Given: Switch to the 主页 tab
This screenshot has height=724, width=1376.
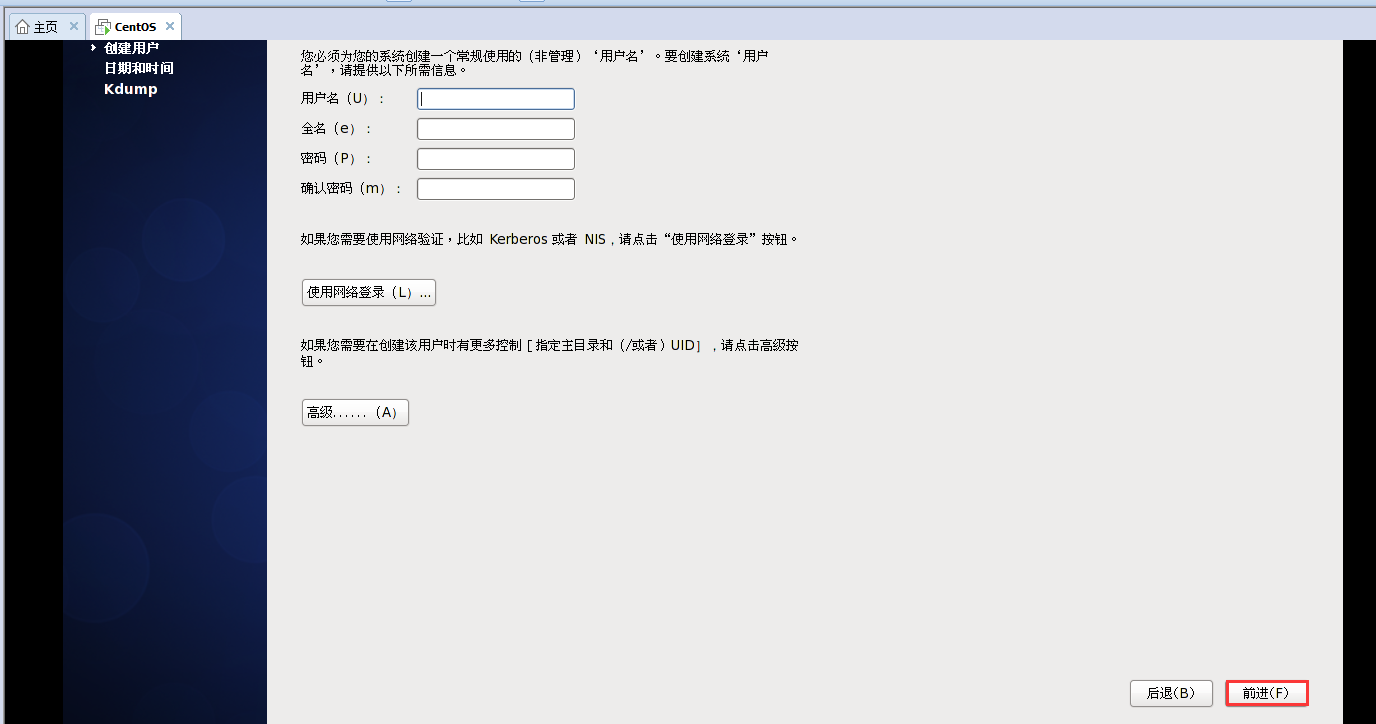Looking at the screenshot, I should [46, 27].
